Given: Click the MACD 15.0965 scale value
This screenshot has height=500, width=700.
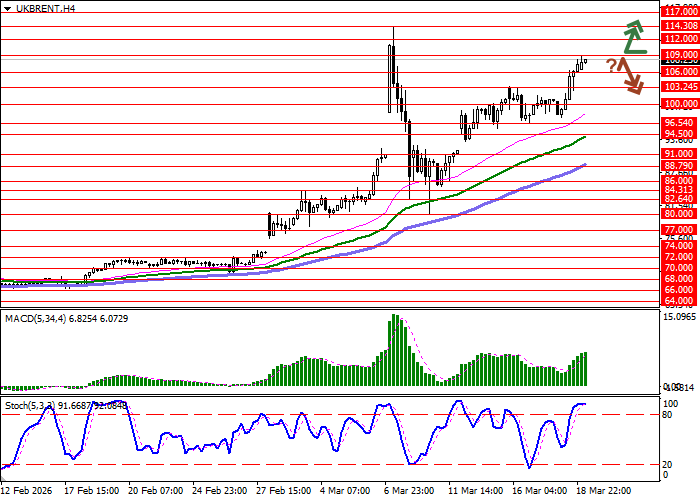Looking at the screenshot, I should (679, 317).
